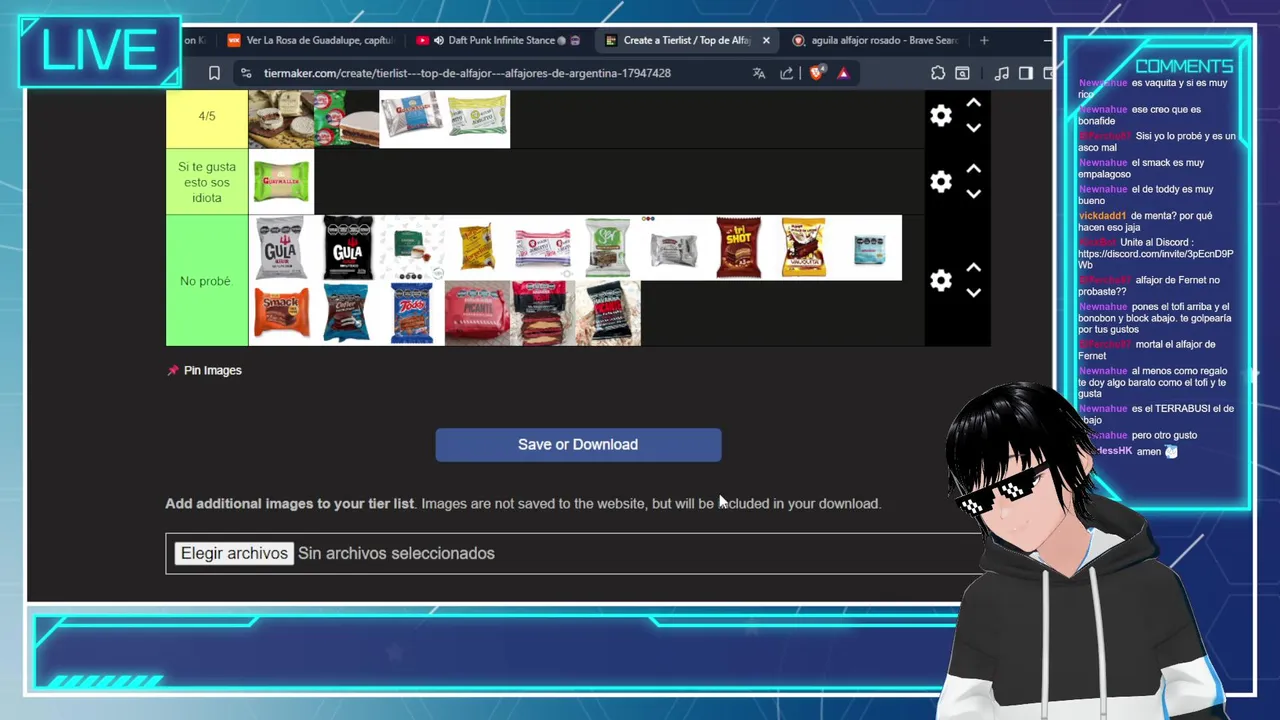Mute the Daft Punk tab audio icon
This screenshot has height=720, width=1280.
(438, 40)
